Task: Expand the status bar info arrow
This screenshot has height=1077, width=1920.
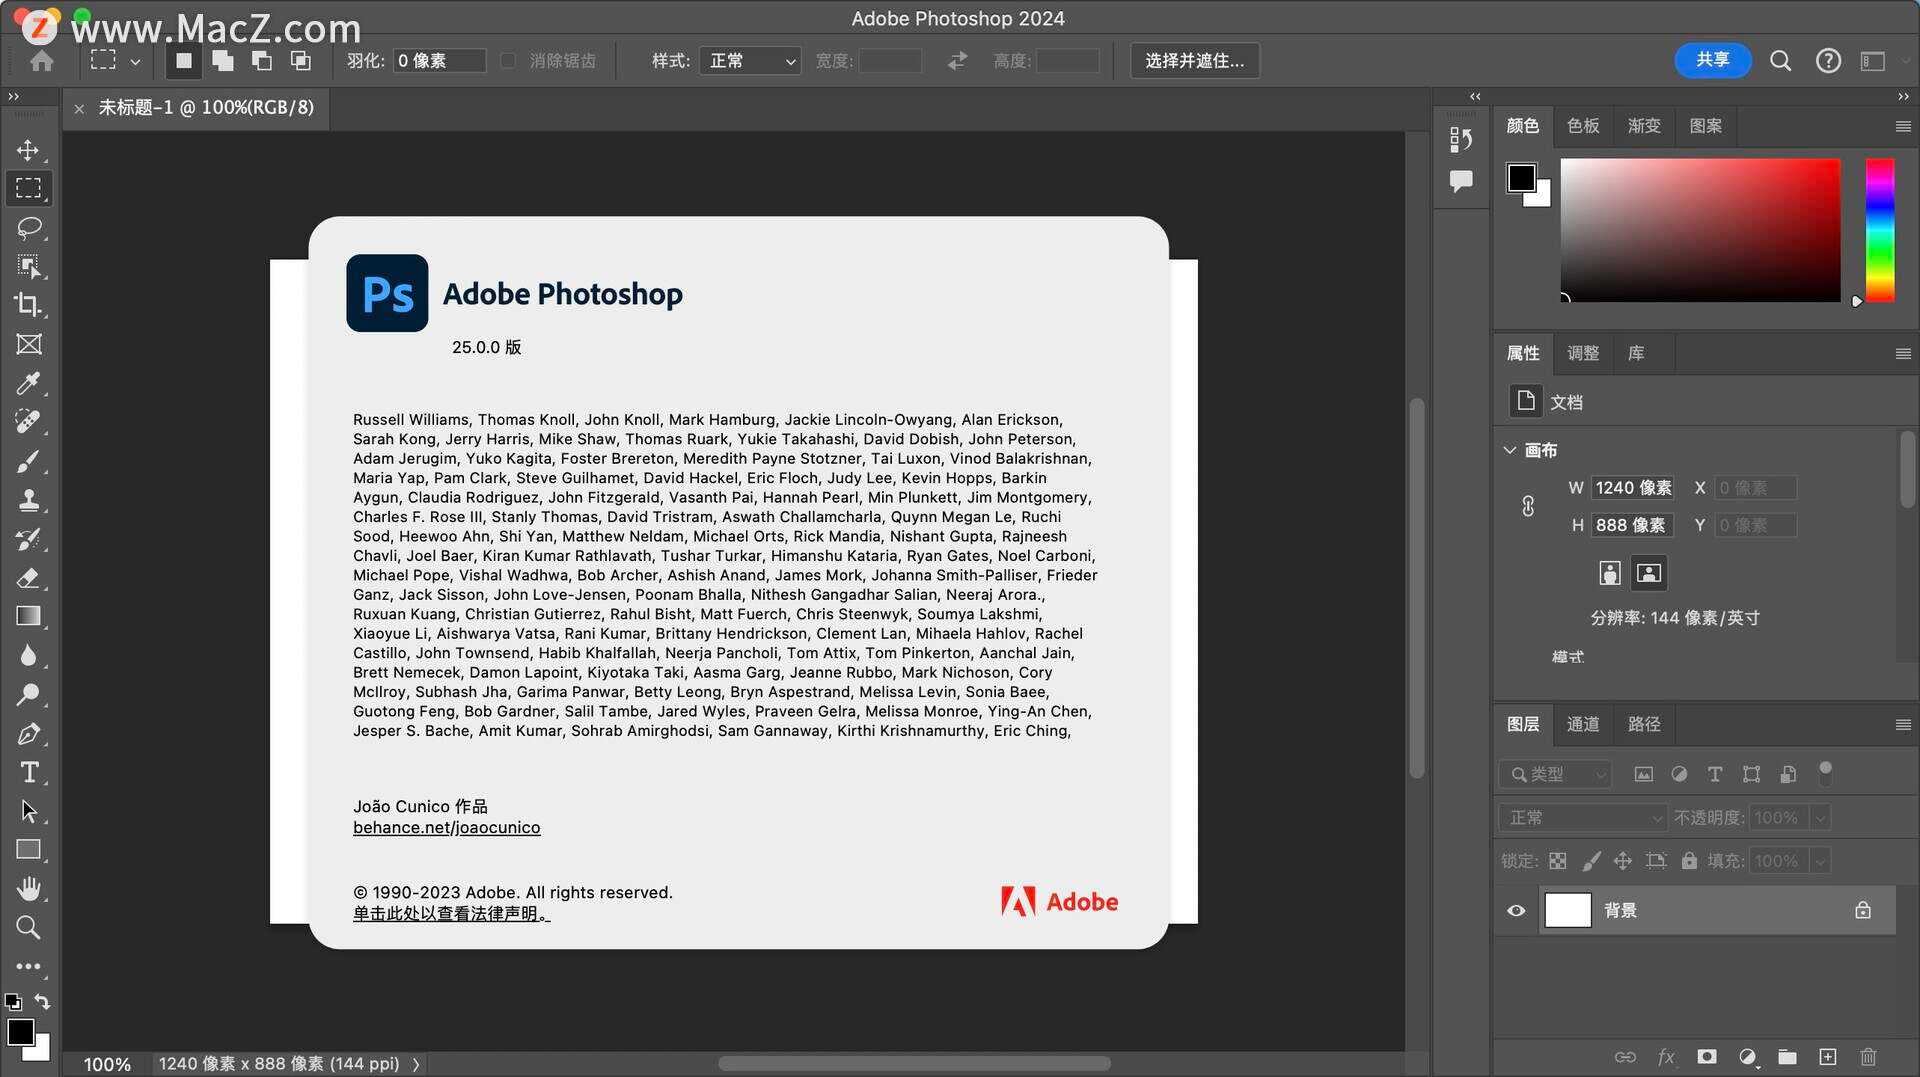Action: point(416,1064)
